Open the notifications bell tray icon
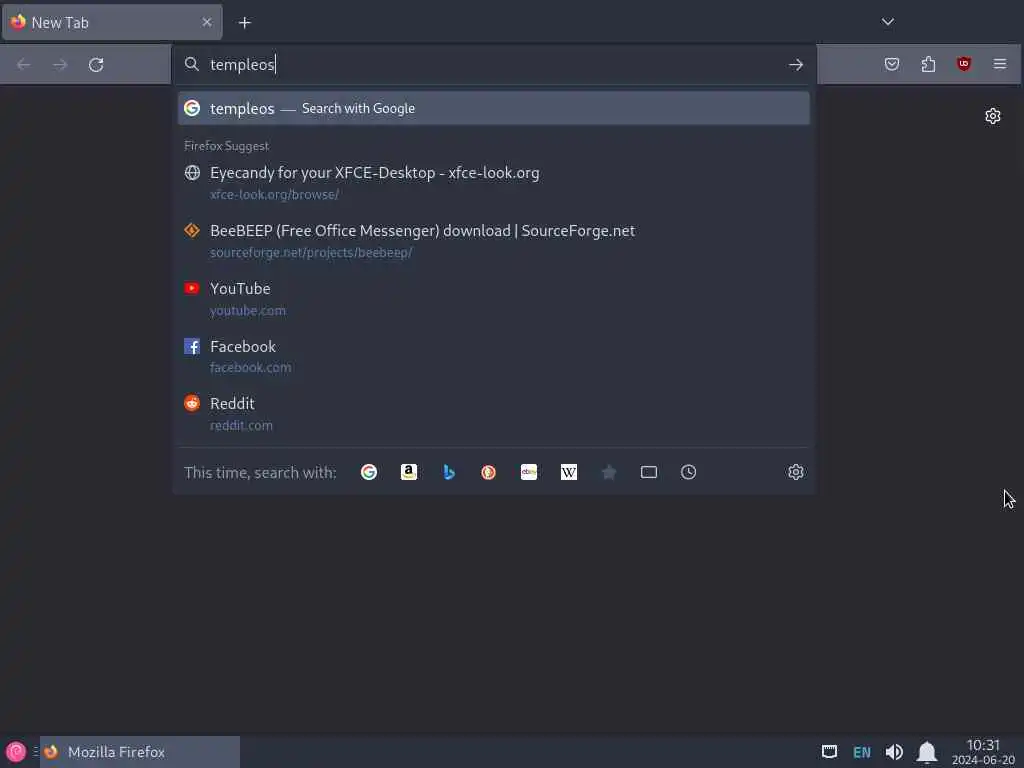Image resolution: width=1024 pixels, height=768 pixels. 927,752
